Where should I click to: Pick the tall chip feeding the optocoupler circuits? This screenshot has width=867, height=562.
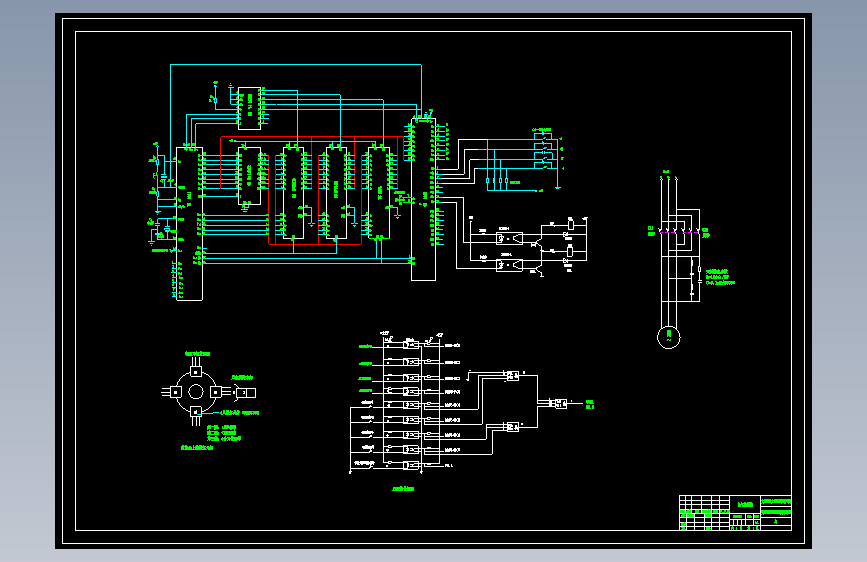[x=424, y=199]
